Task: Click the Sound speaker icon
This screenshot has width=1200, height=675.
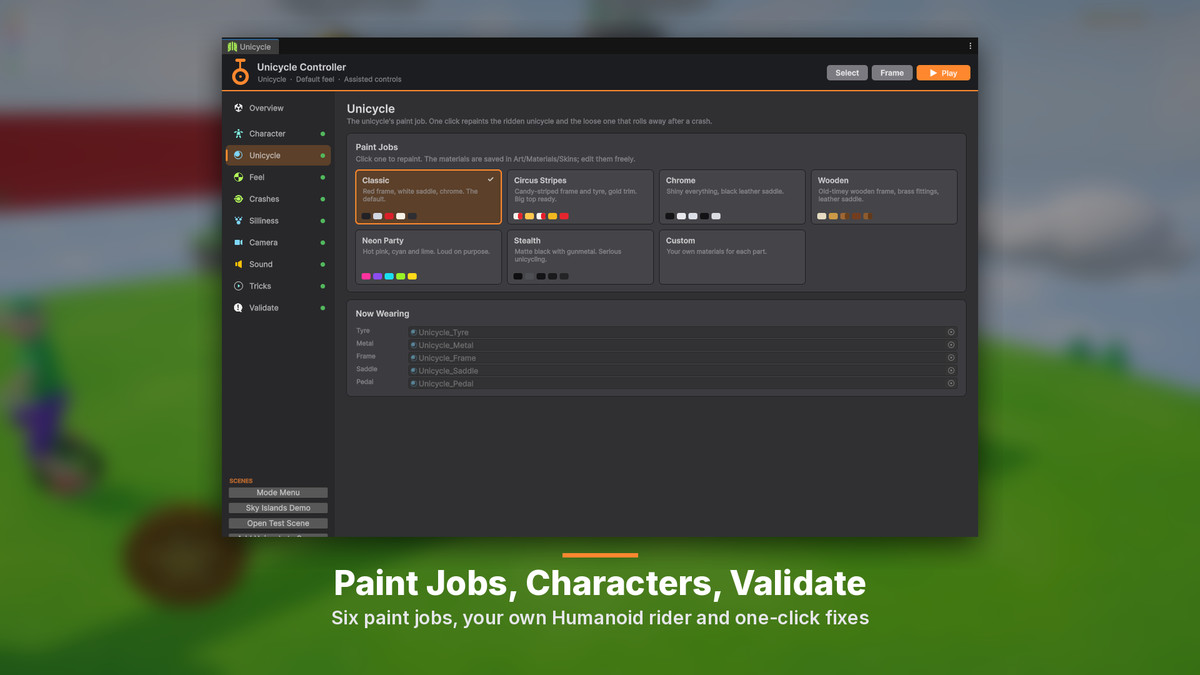Action: 238,265
